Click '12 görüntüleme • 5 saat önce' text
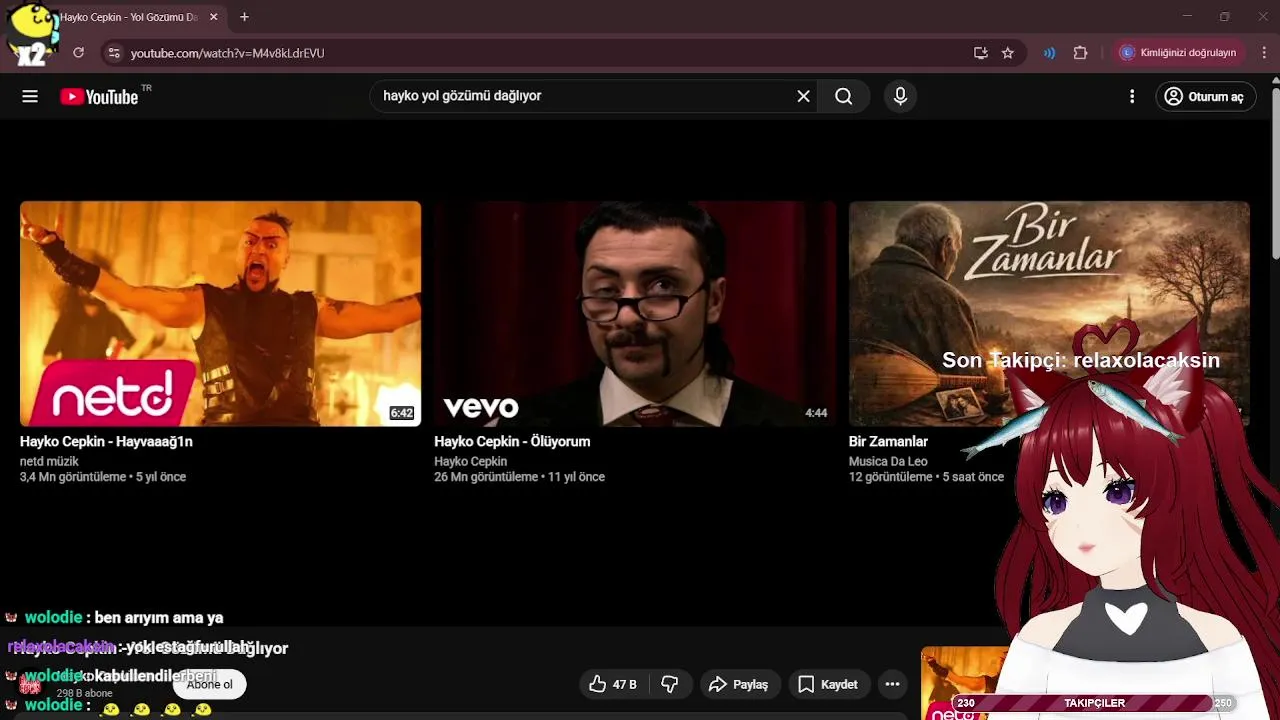The height and width of the screenshot is (720, 1280). click(x=926, y=477)
